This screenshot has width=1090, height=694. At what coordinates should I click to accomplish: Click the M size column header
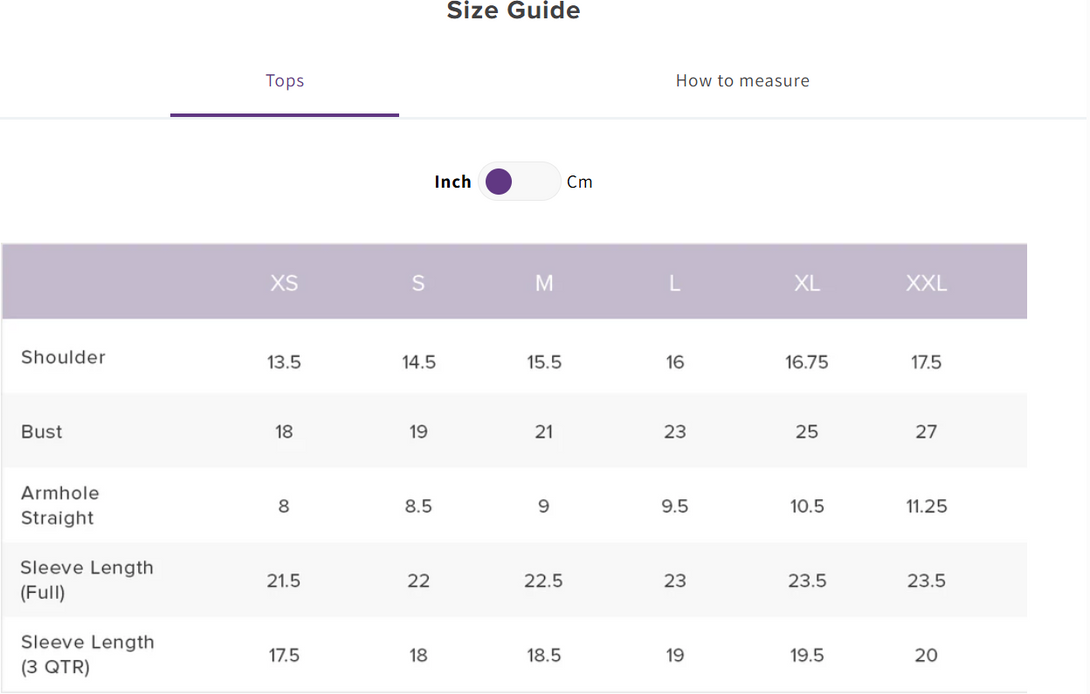pos(544,283)
